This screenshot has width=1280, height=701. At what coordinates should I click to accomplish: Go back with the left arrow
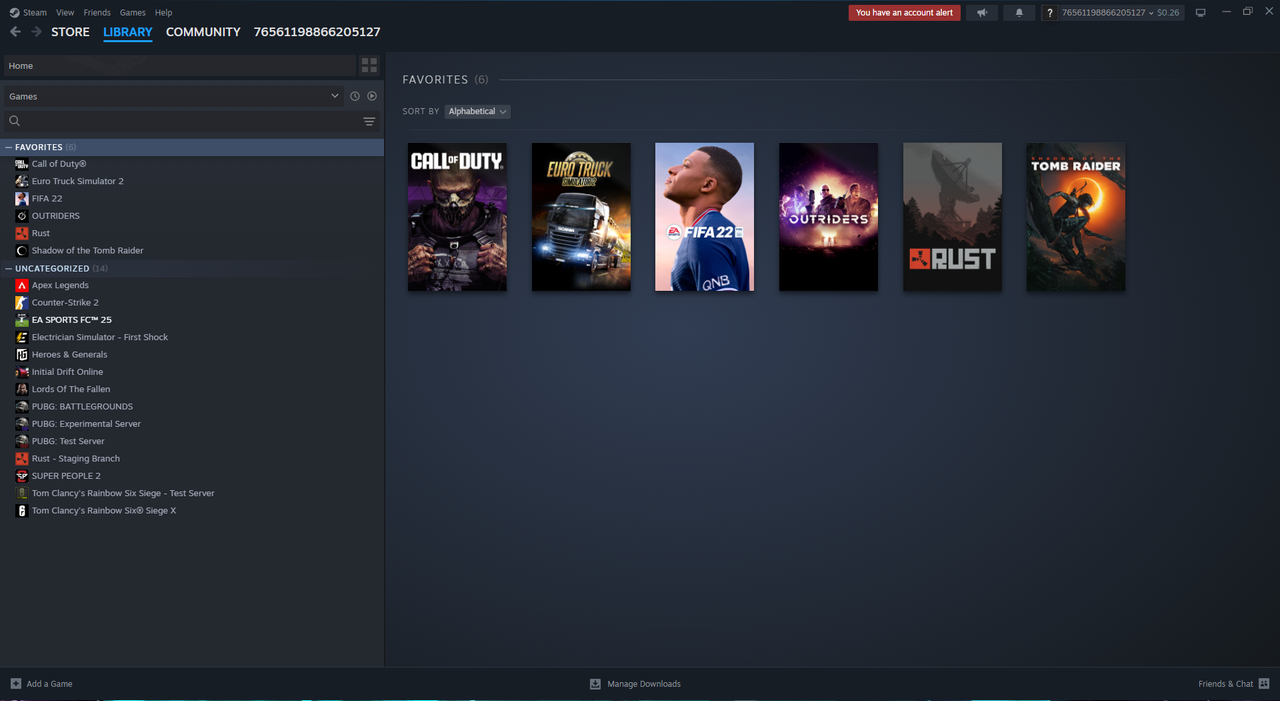[15, 32]
